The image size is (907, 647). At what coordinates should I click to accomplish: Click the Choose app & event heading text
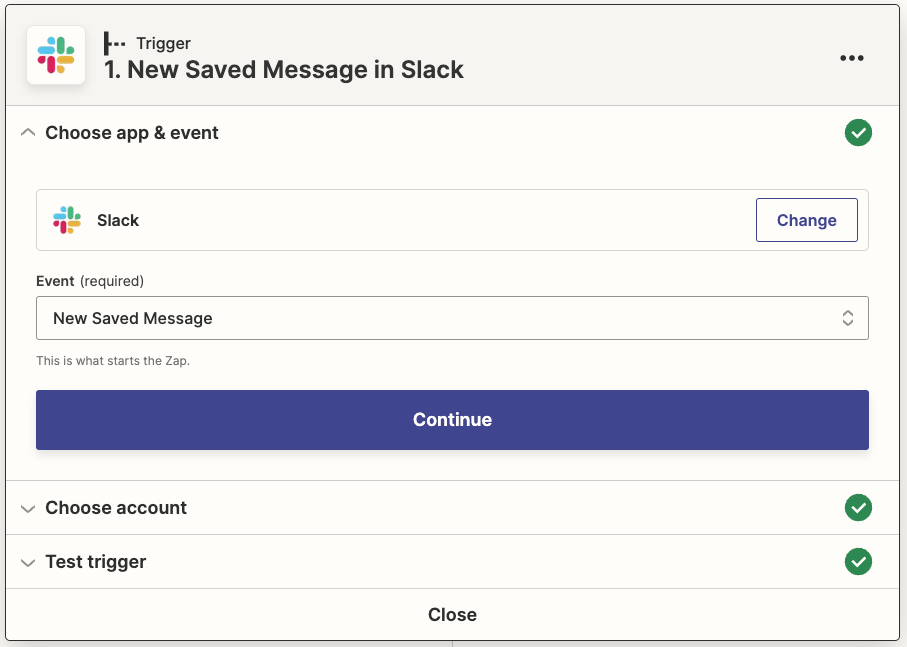132,133
